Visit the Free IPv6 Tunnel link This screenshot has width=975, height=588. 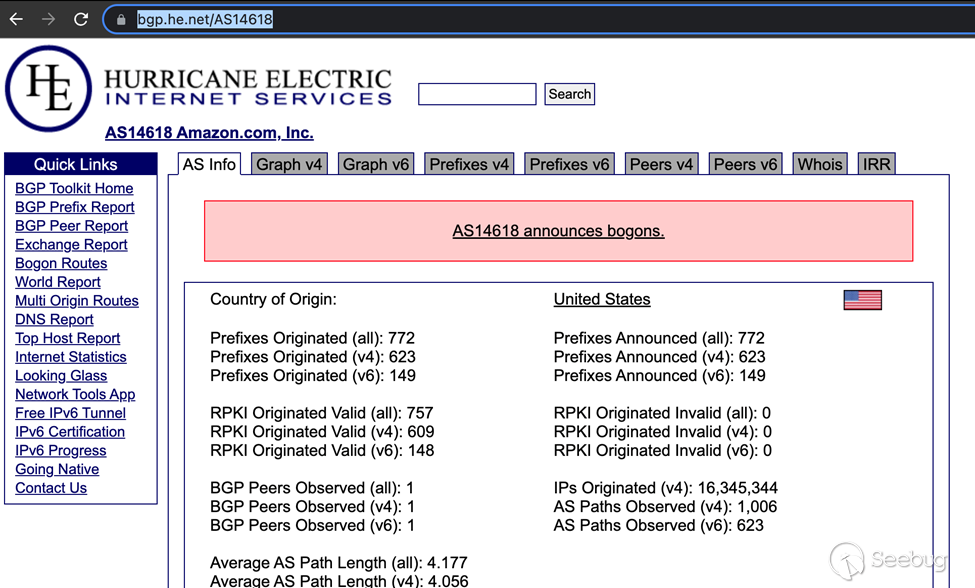click(x=70, y=413)
